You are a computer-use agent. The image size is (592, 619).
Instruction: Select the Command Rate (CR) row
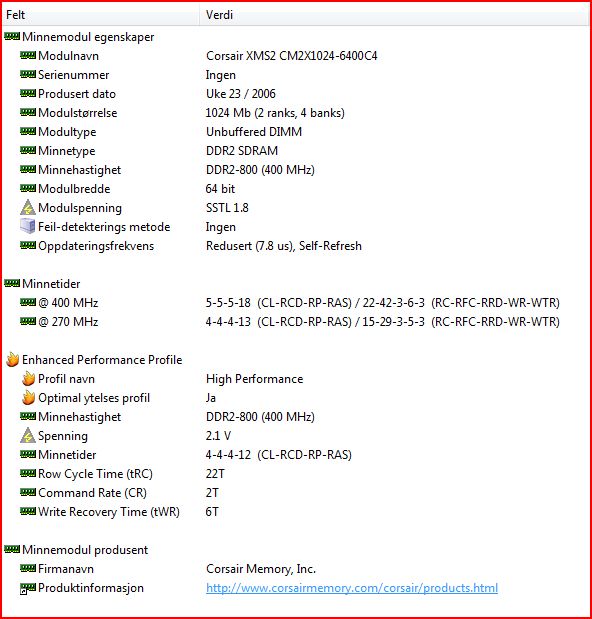click(296, 493)
